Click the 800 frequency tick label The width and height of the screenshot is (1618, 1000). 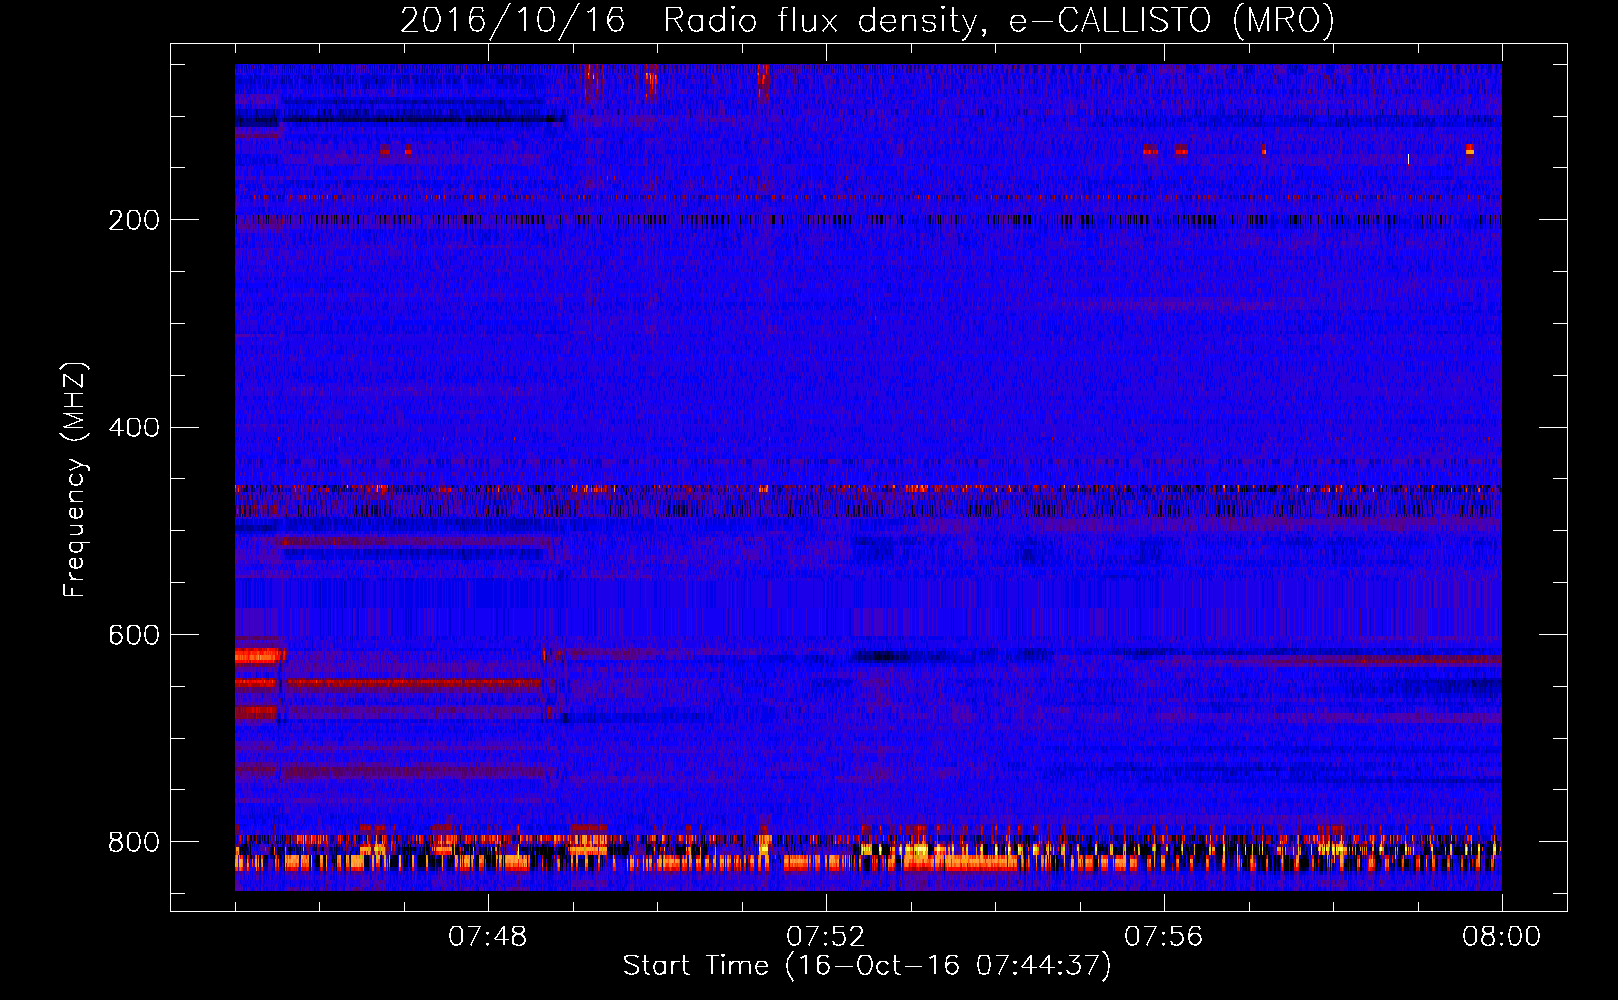tap(134, 842)
